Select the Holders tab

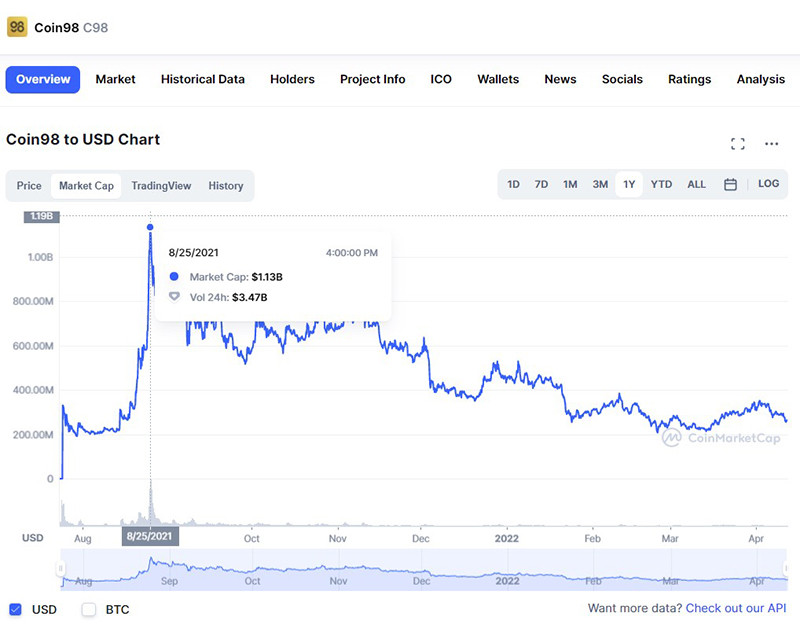tap(292, 79)
